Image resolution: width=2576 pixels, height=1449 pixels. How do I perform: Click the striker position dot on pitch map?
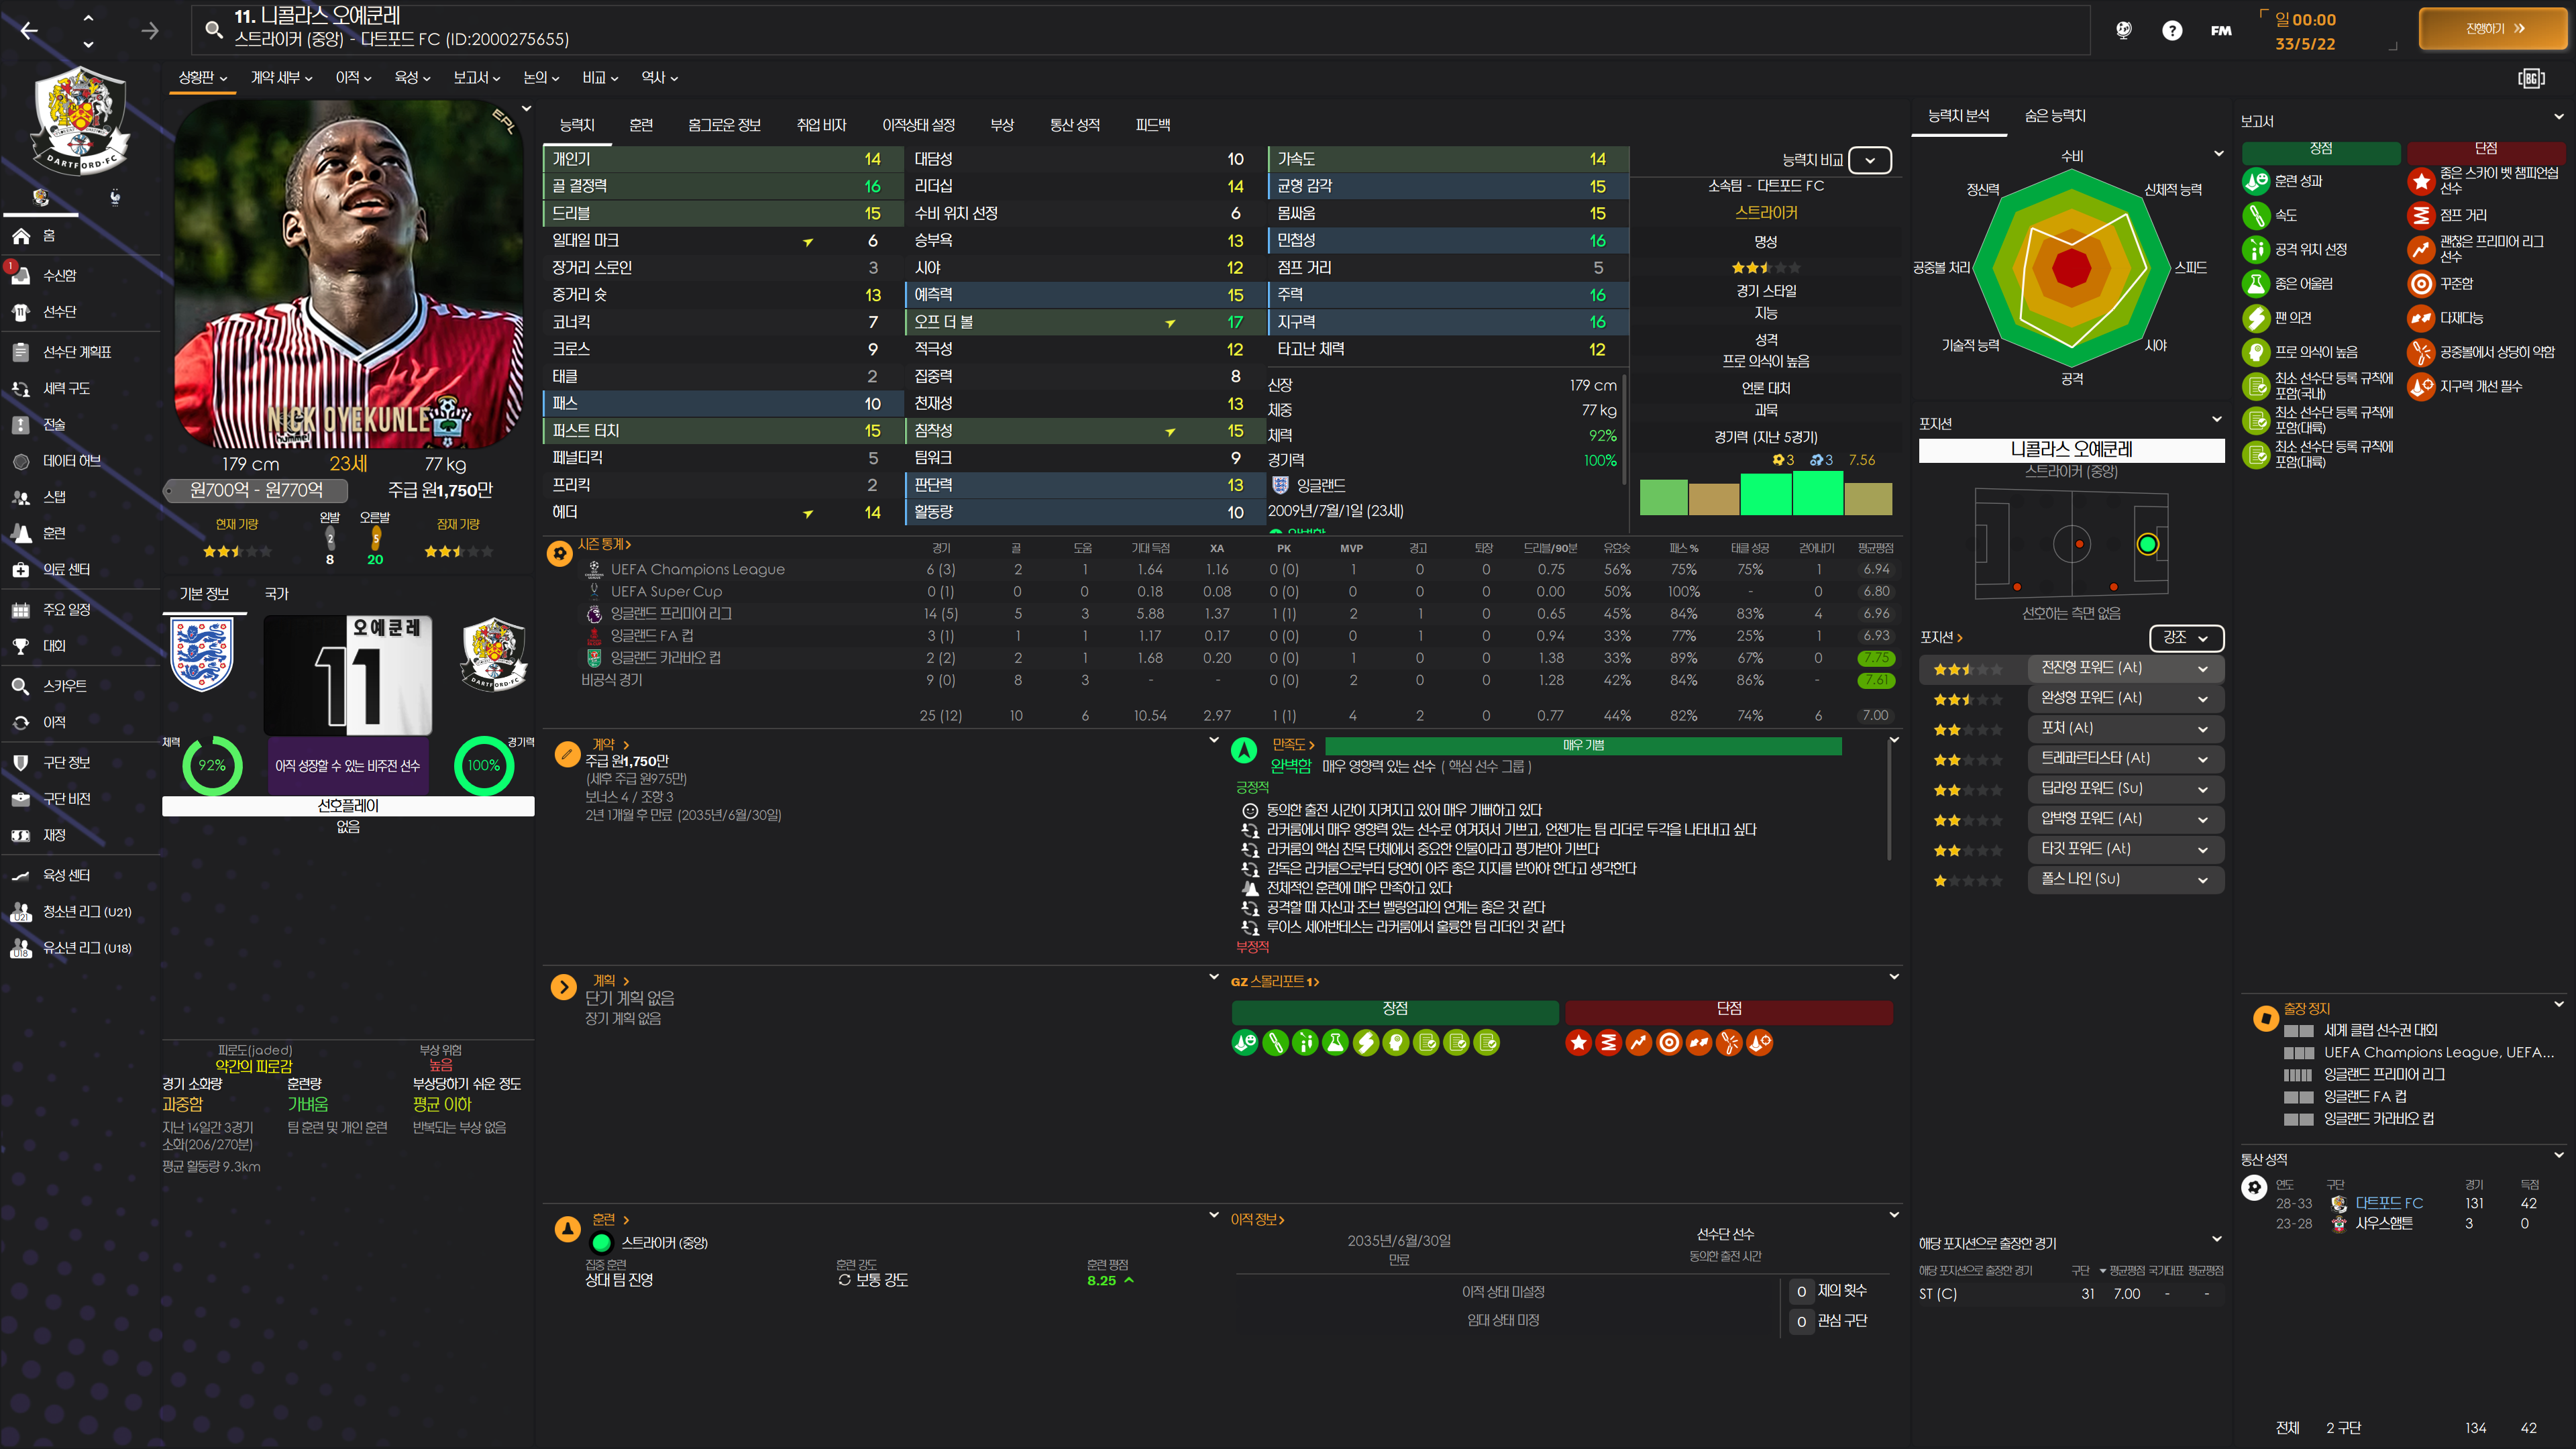coord(2147,544)
